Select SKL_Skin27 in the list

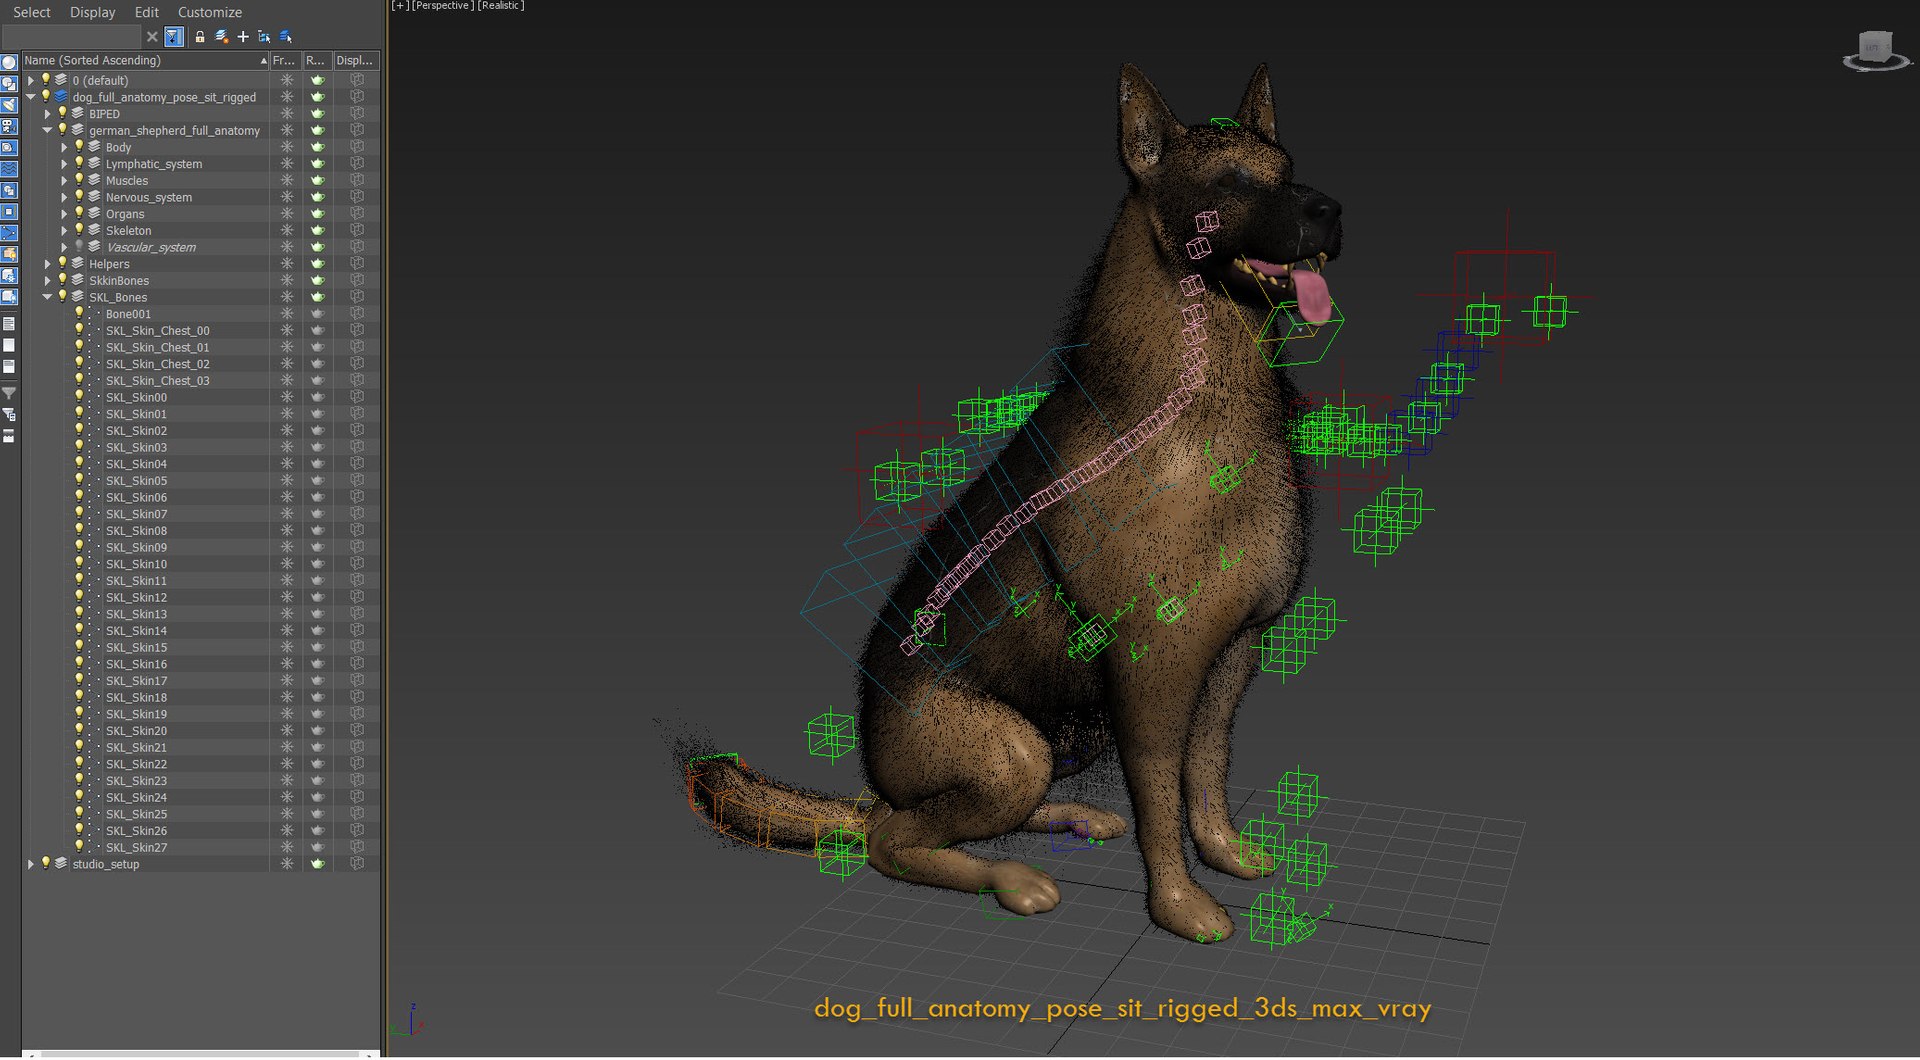[136, 848]
